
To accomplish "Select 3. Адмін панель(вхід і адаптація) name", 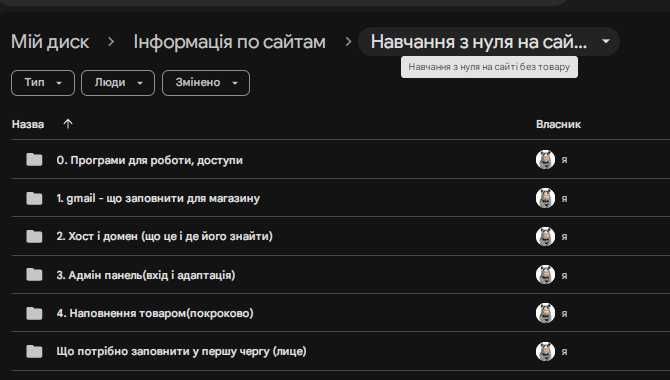I will point(146,275).
